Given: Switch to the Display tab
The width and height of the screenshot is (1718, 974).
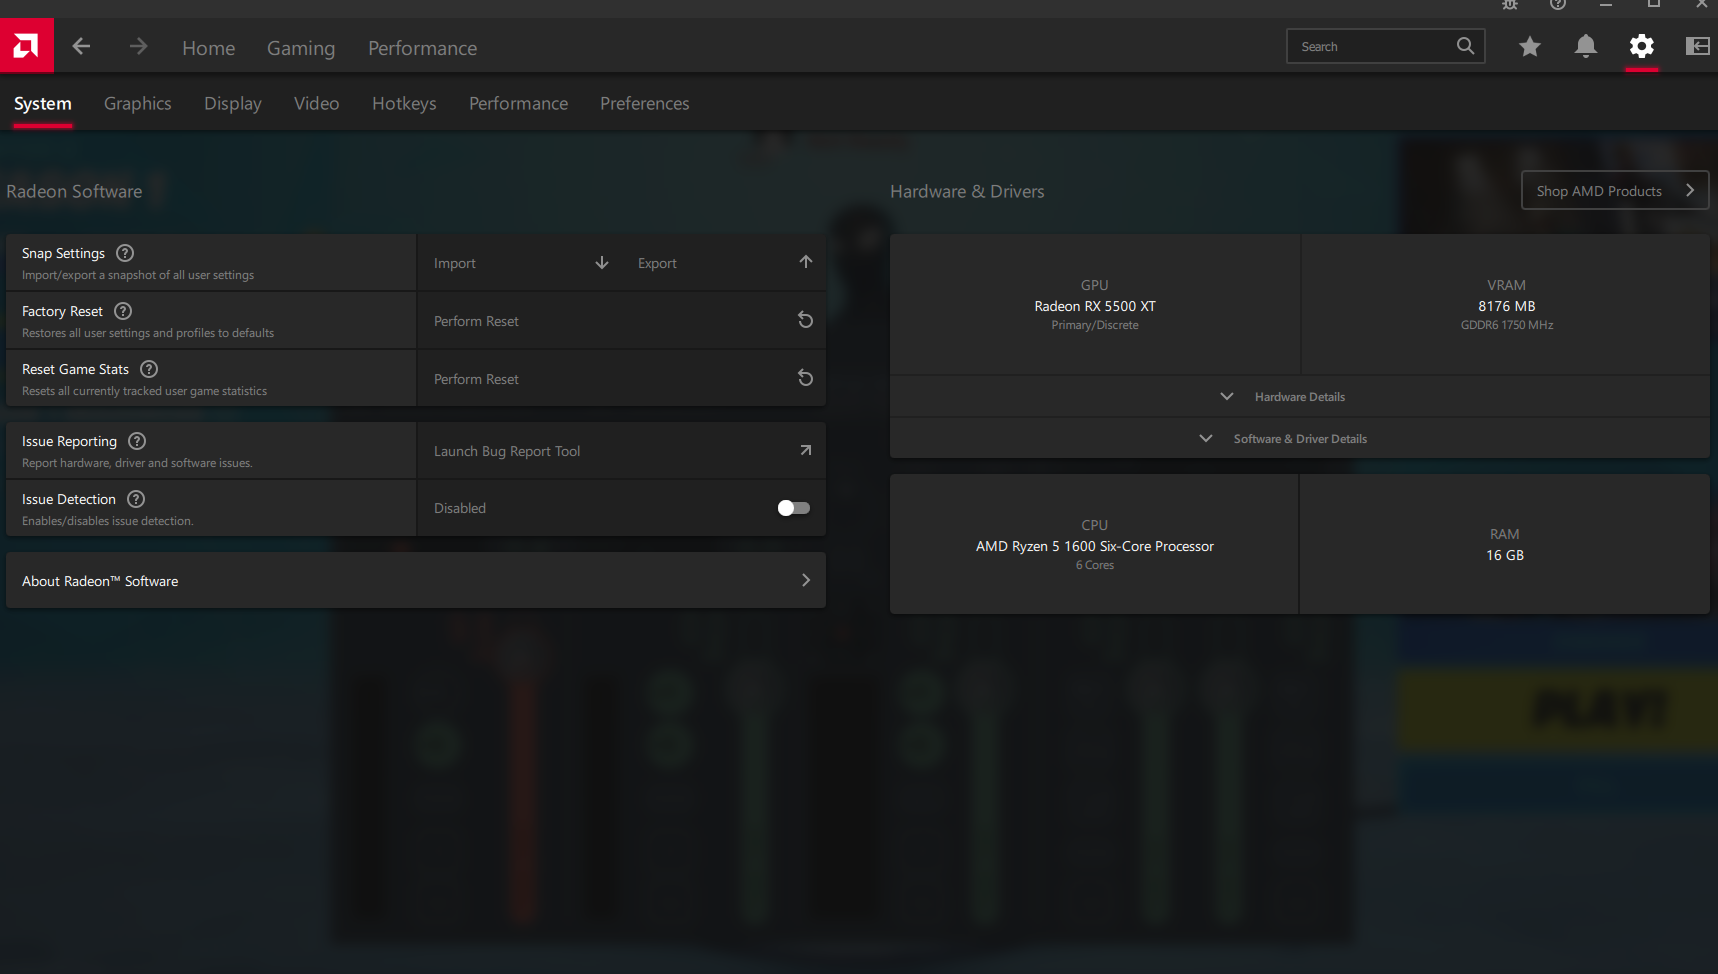Looking at the screenshot, I should click(x=233, y=104).
